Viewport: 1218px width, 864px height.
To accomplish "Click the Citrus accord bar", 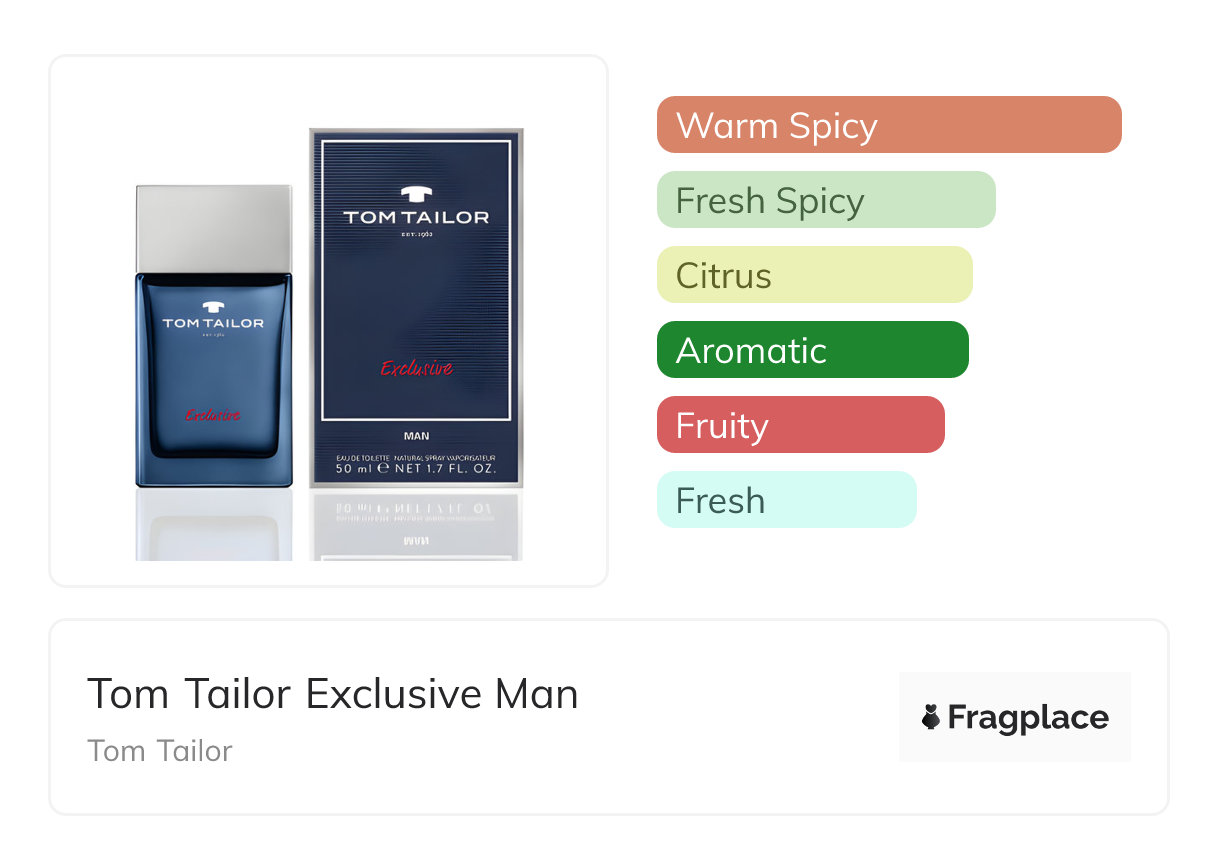I will [815, 275].
